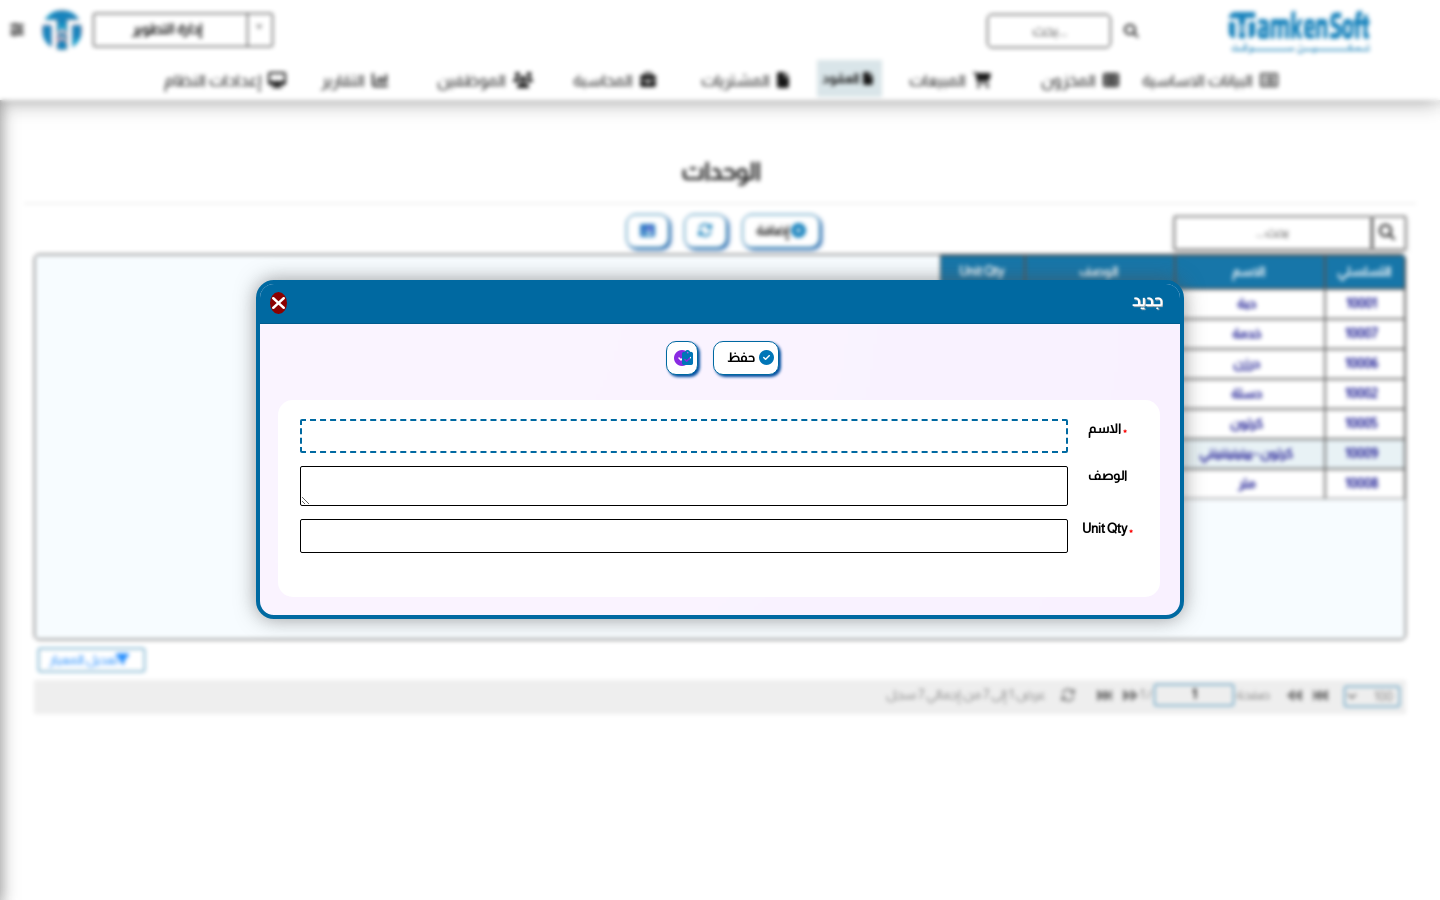Click into the الوصف description box
Image resolution: width=1440 pixels, height=900 pixels.
pos(684,486)
